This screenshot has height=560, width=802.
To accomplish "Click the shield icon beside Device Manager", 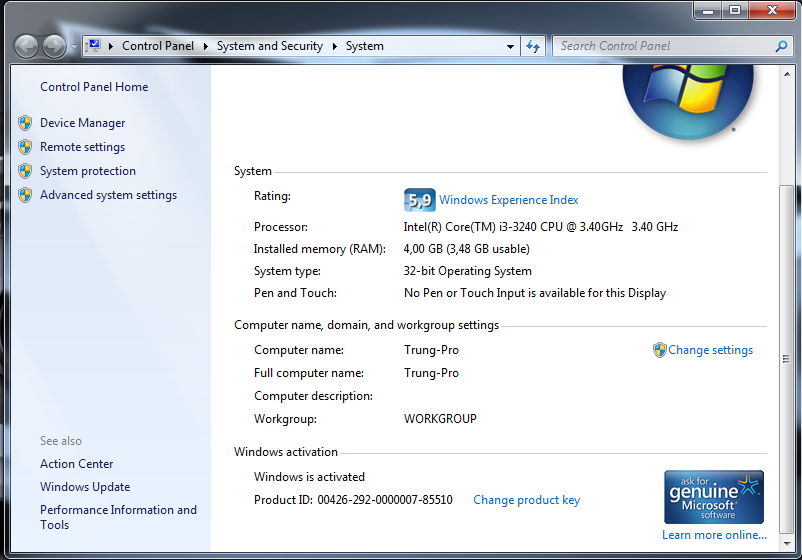I will [x=25, y=123].
